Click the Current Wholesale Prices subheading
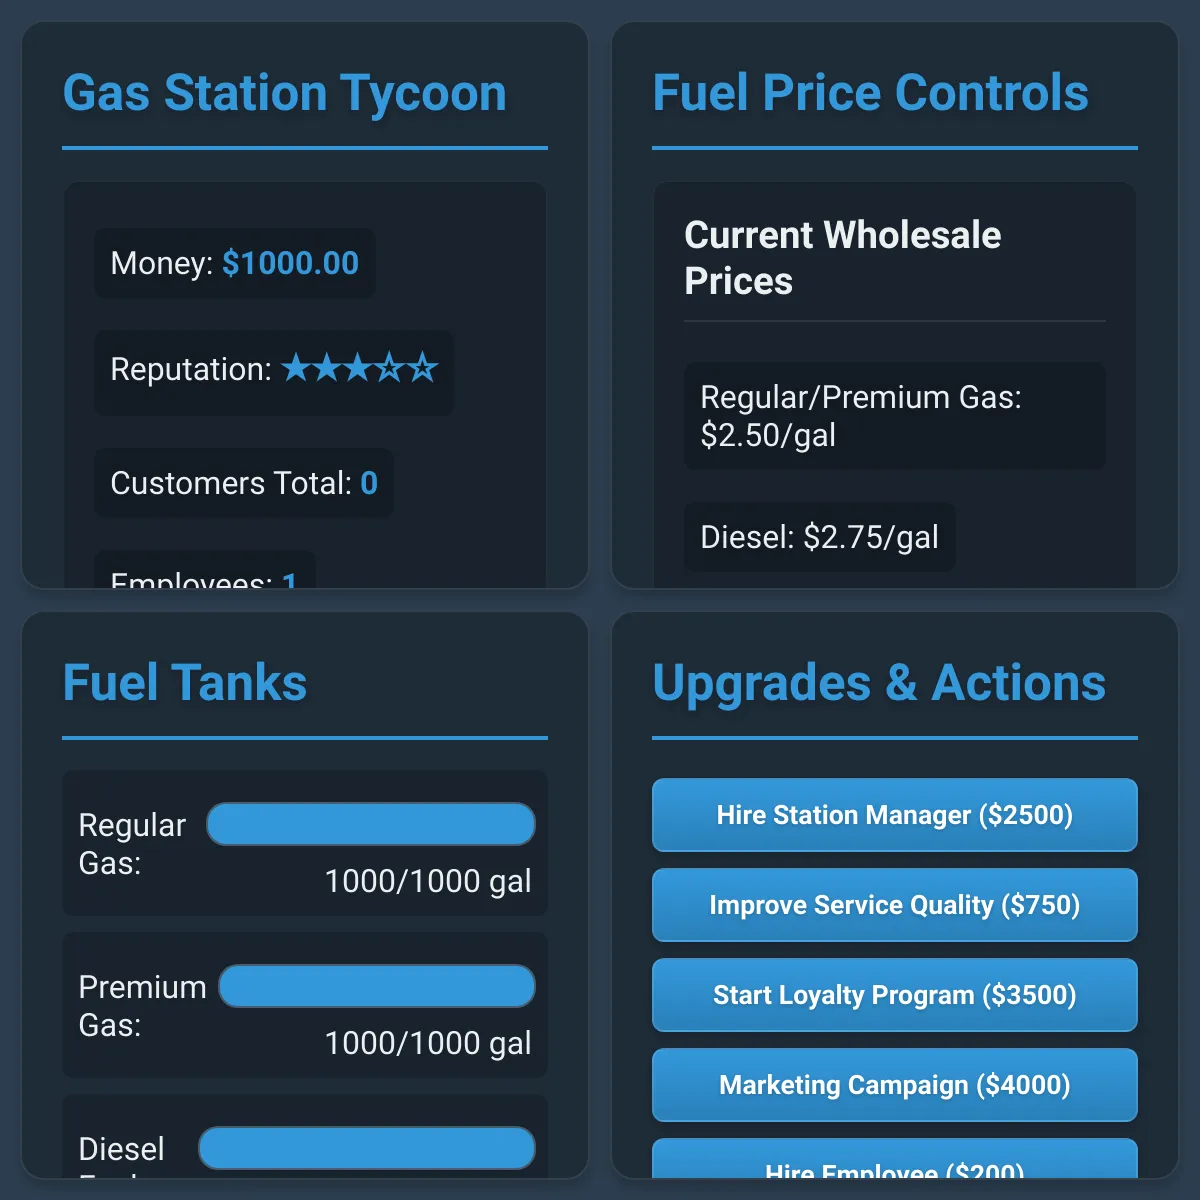1200x1200 pixels. (842, 258)
